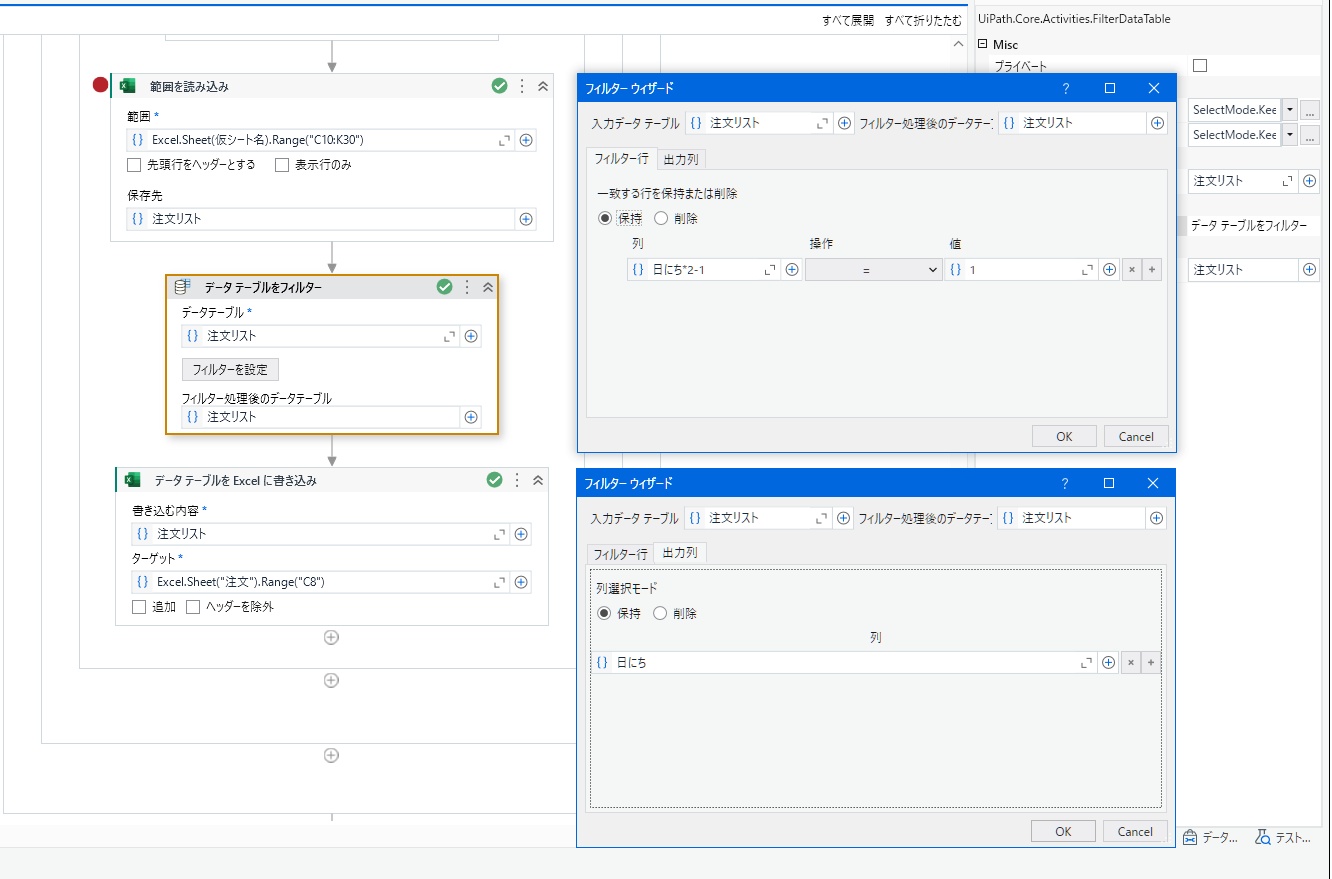Upper Filter Wizard: switch to 出力列 tab
Viewport: 1332px width, 879px height.
[x=682, y=159]
